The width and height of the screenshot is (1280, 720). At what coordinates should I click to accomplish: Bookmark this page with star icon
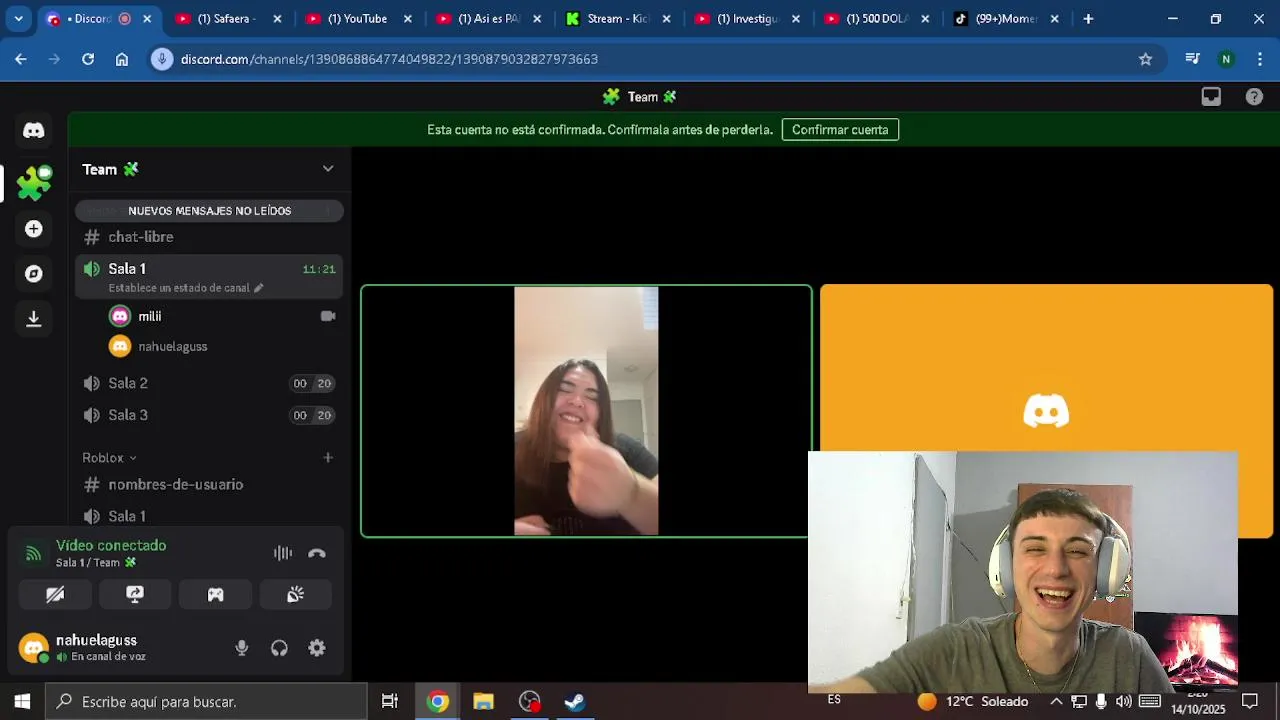point(1145,59)
